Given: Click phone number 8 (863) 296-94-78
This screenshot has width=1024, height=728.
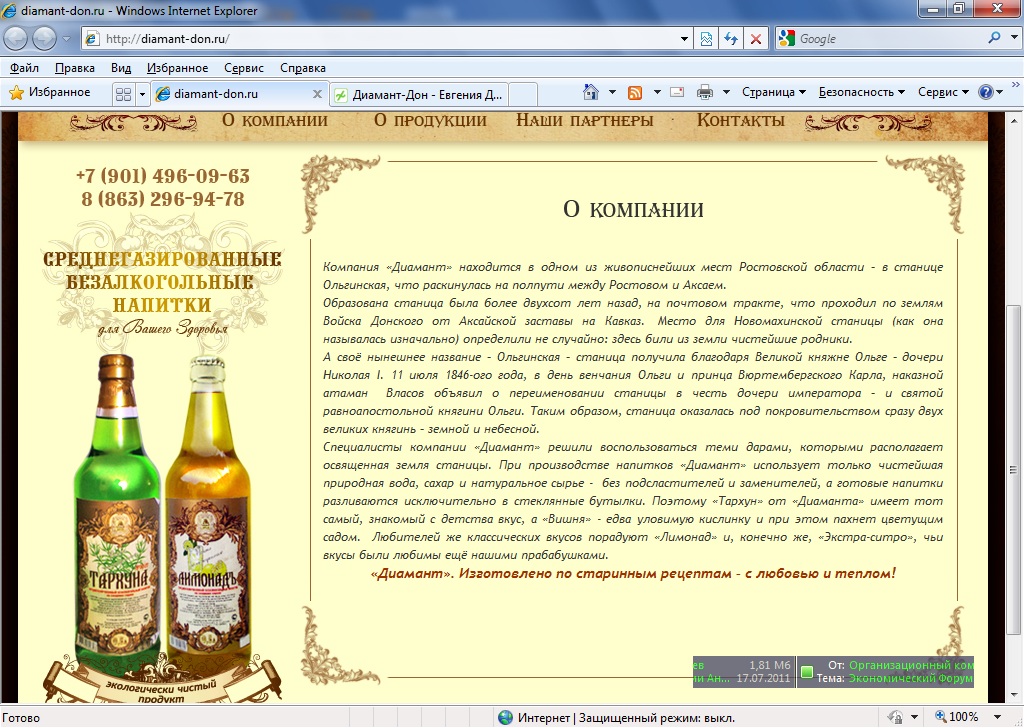Looking at the screenshot, I should pyautogui.click(x=163, y=198).
